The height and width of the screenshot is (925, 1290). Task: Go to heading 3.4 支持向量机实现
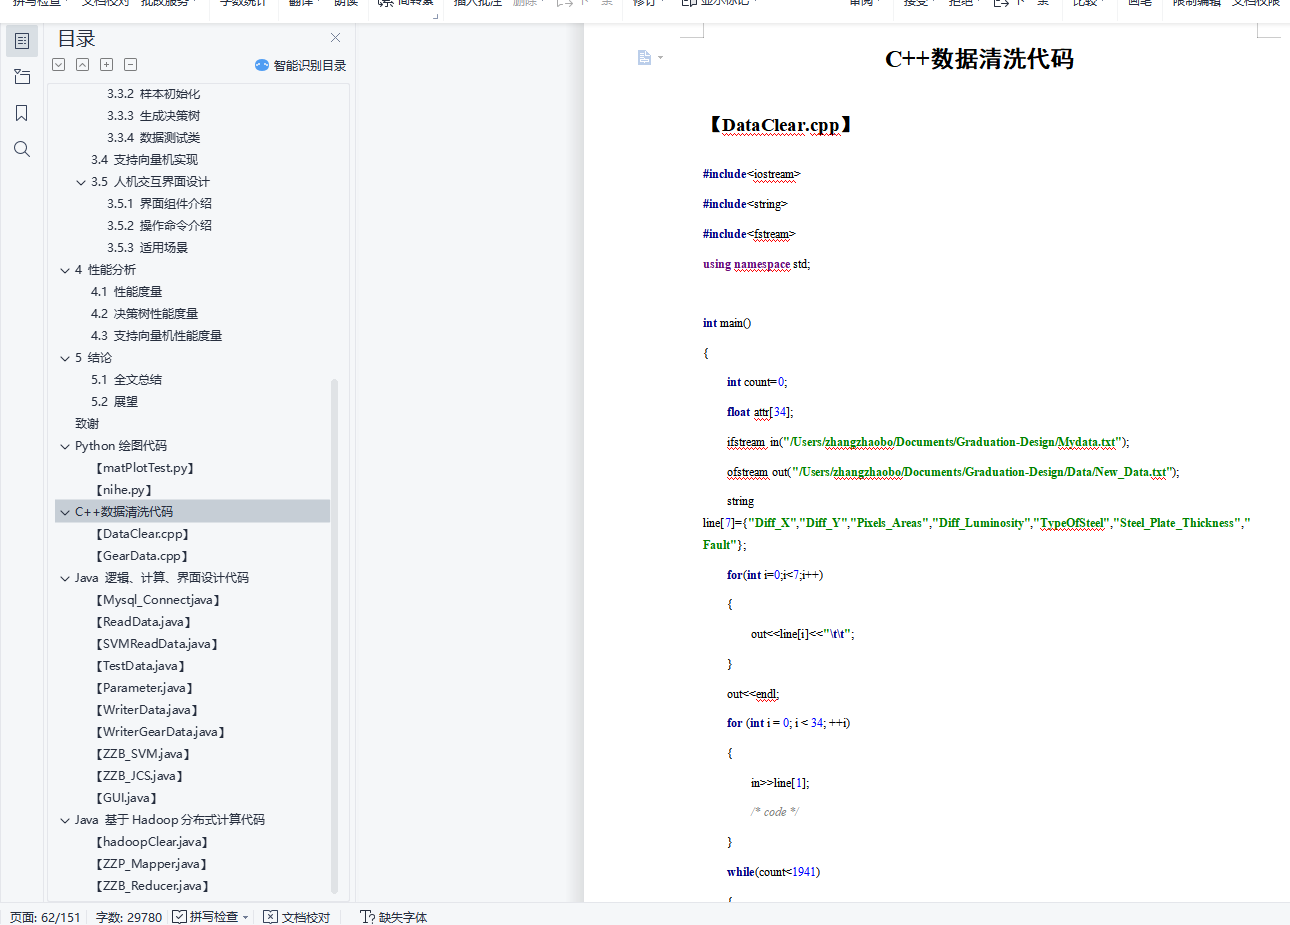pos(144,160)
